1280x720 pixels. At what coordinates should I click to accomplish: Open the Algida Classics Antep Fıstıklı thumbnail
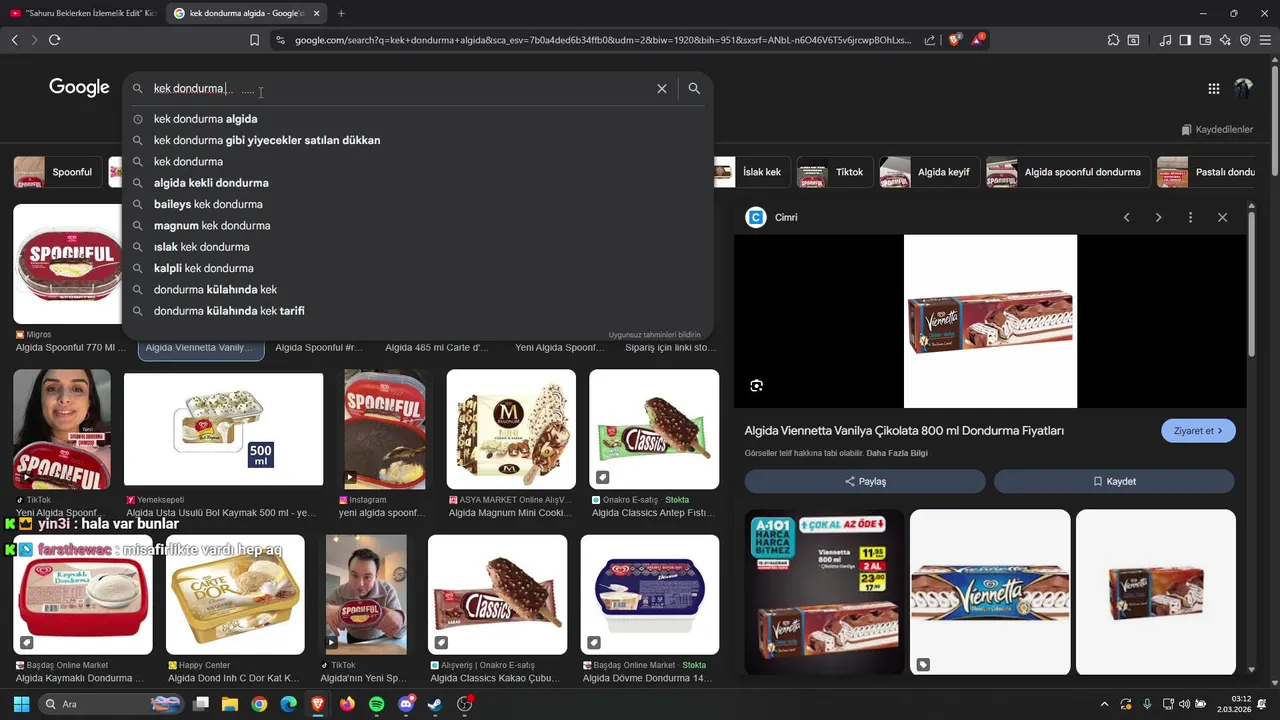654,430
